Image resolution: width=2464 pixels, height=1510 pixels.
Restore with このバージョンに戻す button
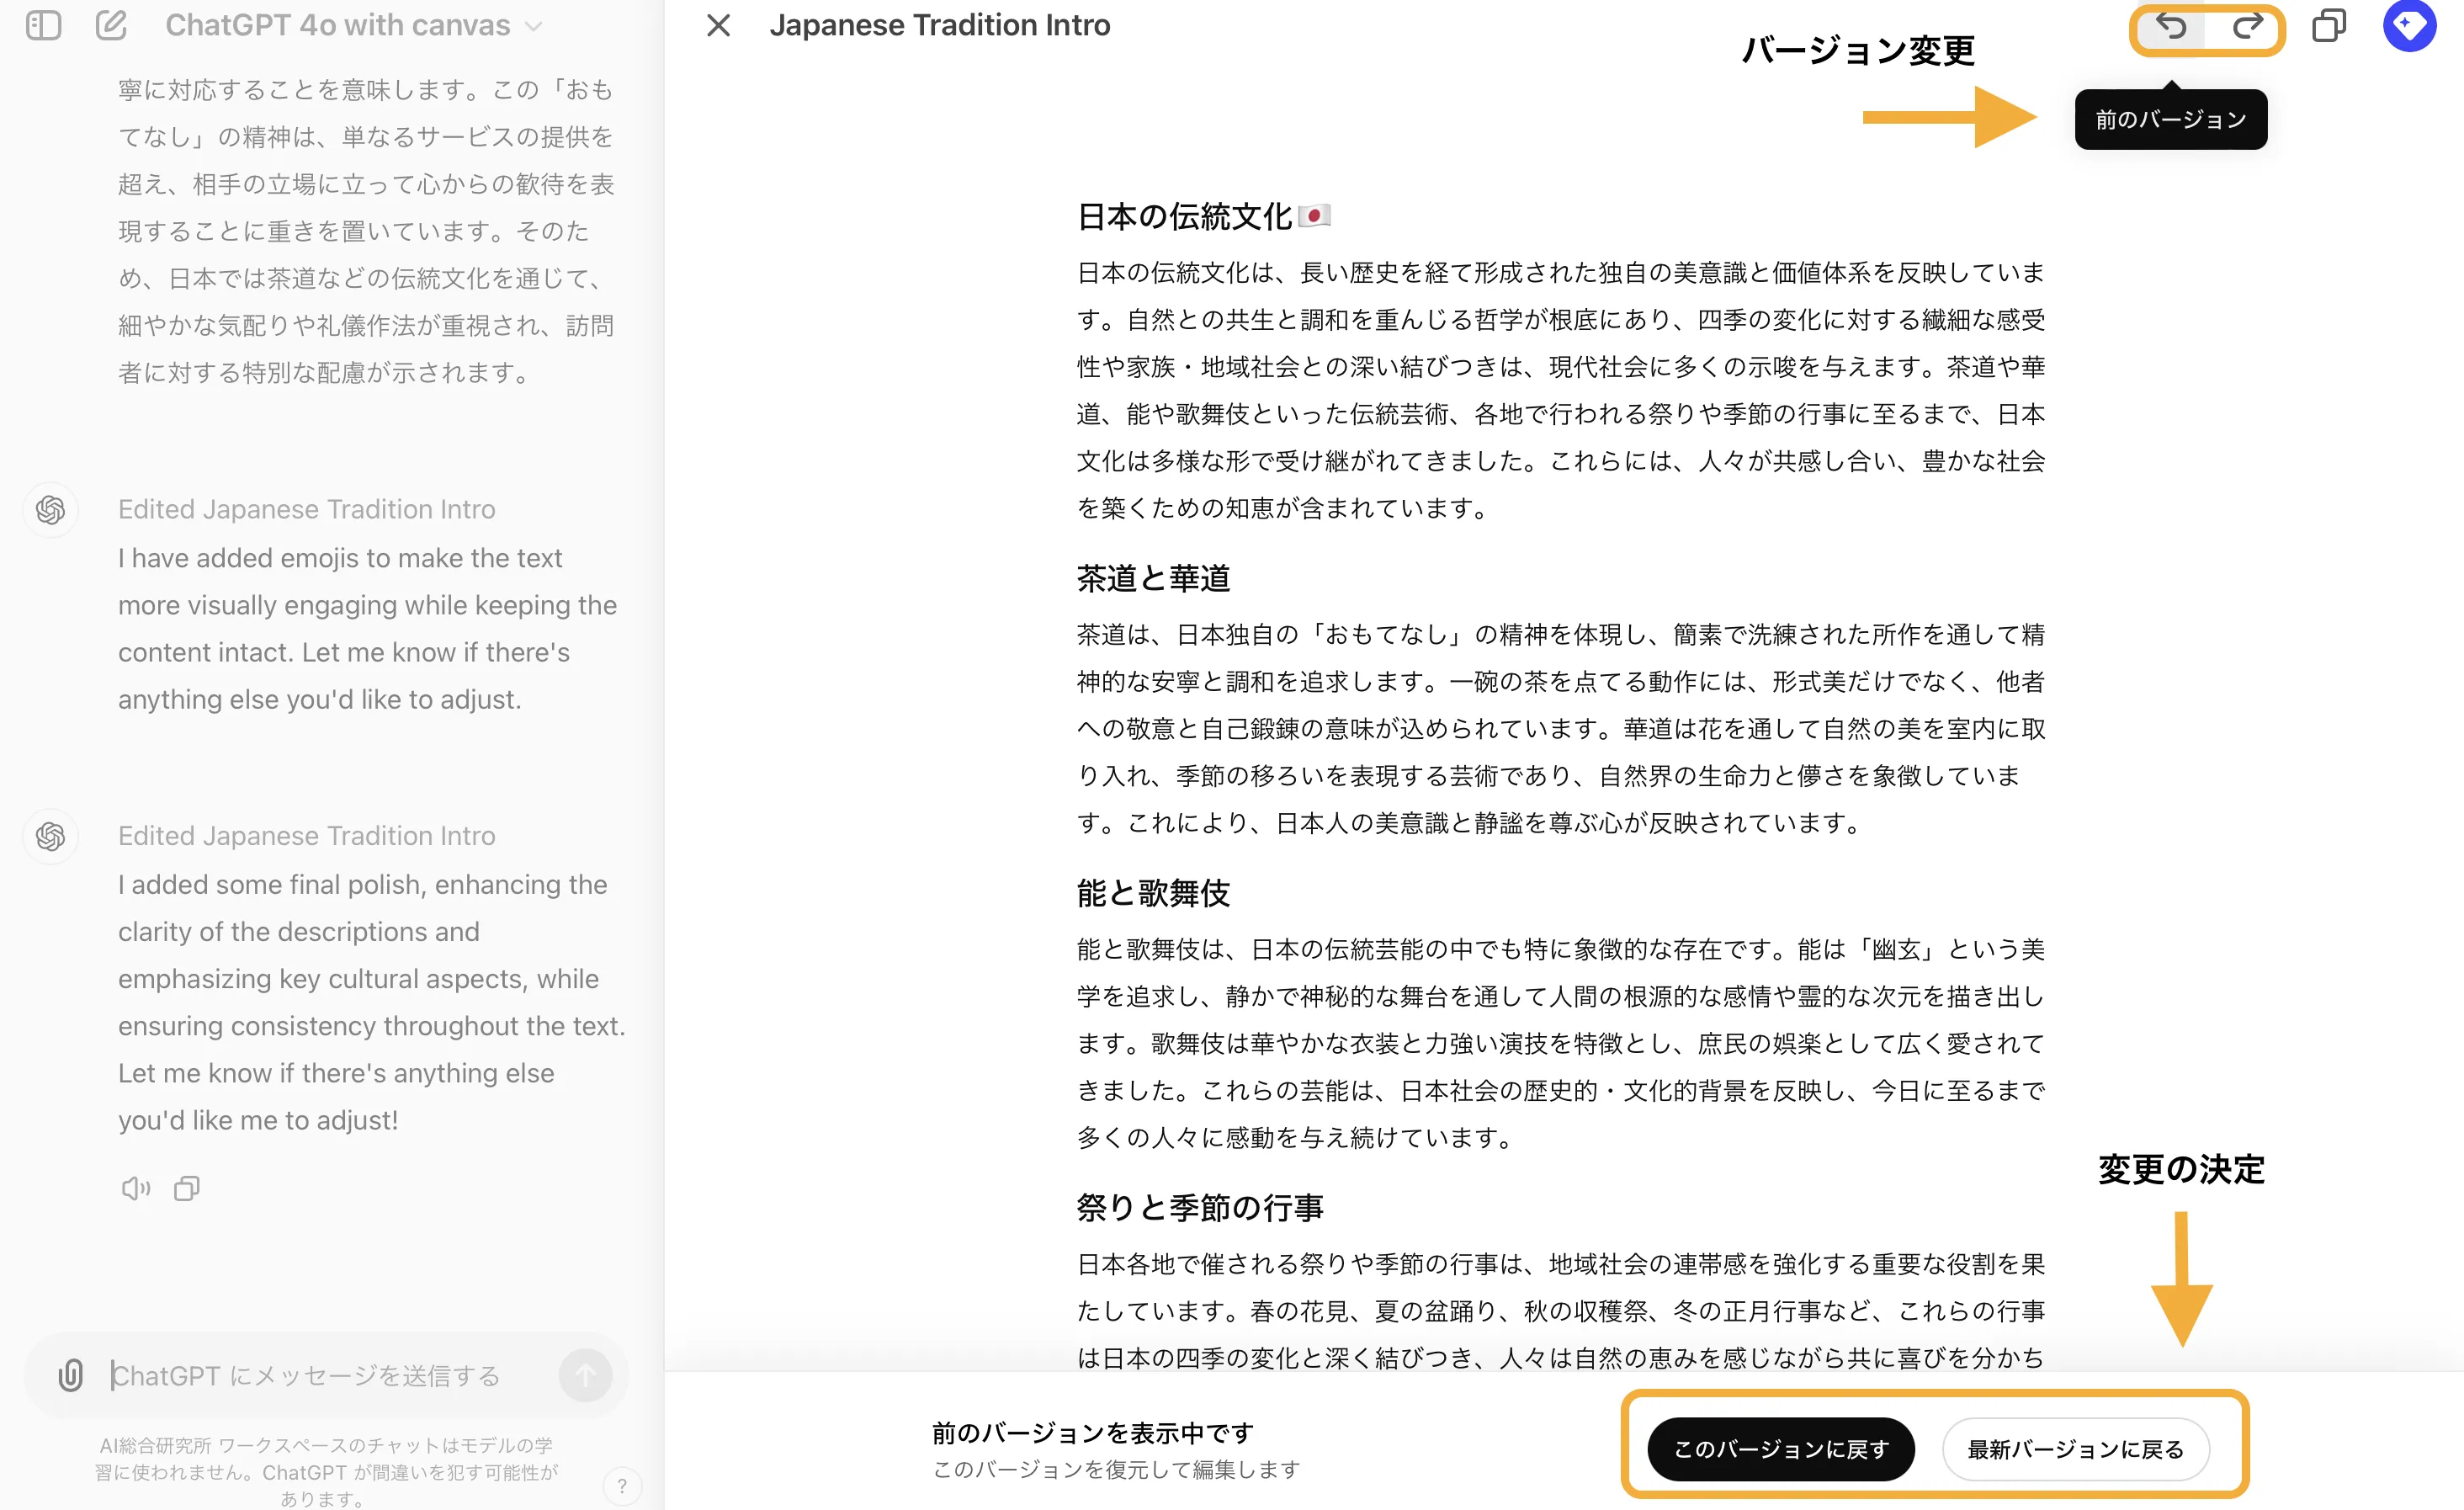1781,1449
